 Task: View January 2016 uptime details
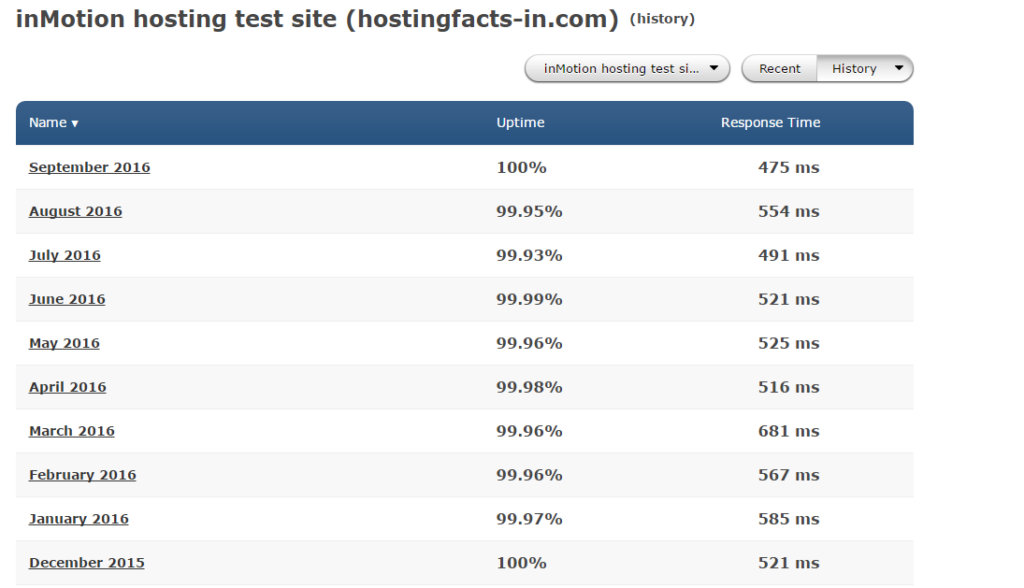78,519
